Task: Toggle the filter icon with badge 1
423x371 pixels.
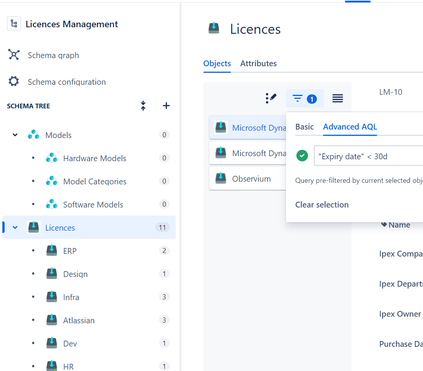Action: pyautogui.click(x=304, y=99)
